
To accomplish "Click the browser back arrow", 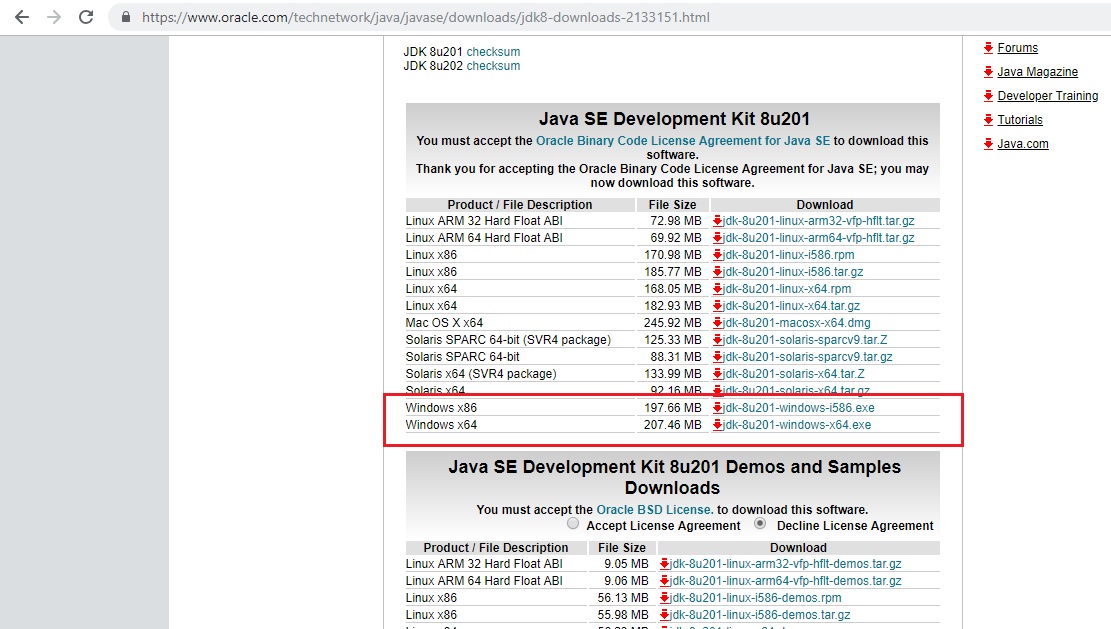I will coord(22,17).
